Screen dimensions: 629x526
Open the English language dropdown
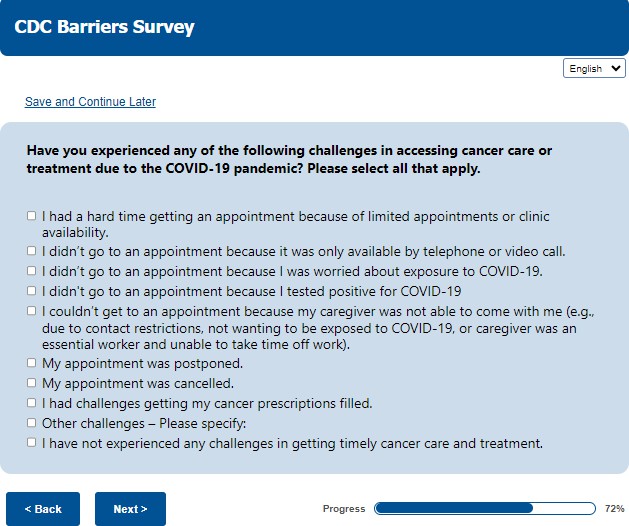(x=595, y=69)
